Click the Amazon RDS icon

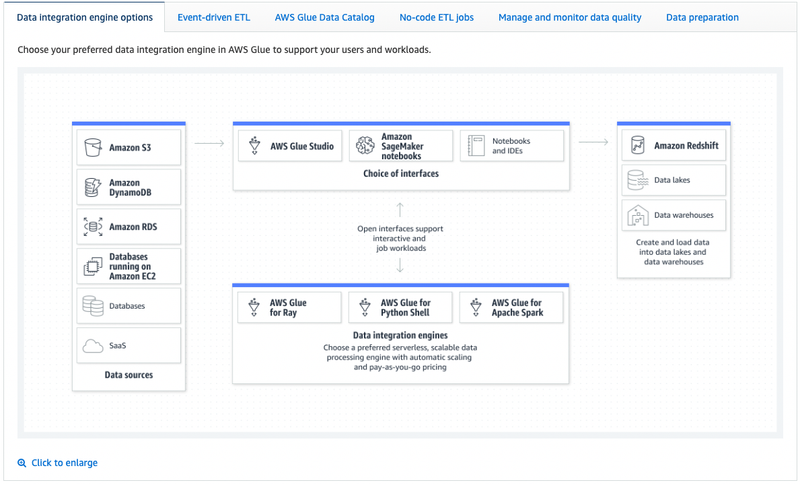click(x=92, y=226)
